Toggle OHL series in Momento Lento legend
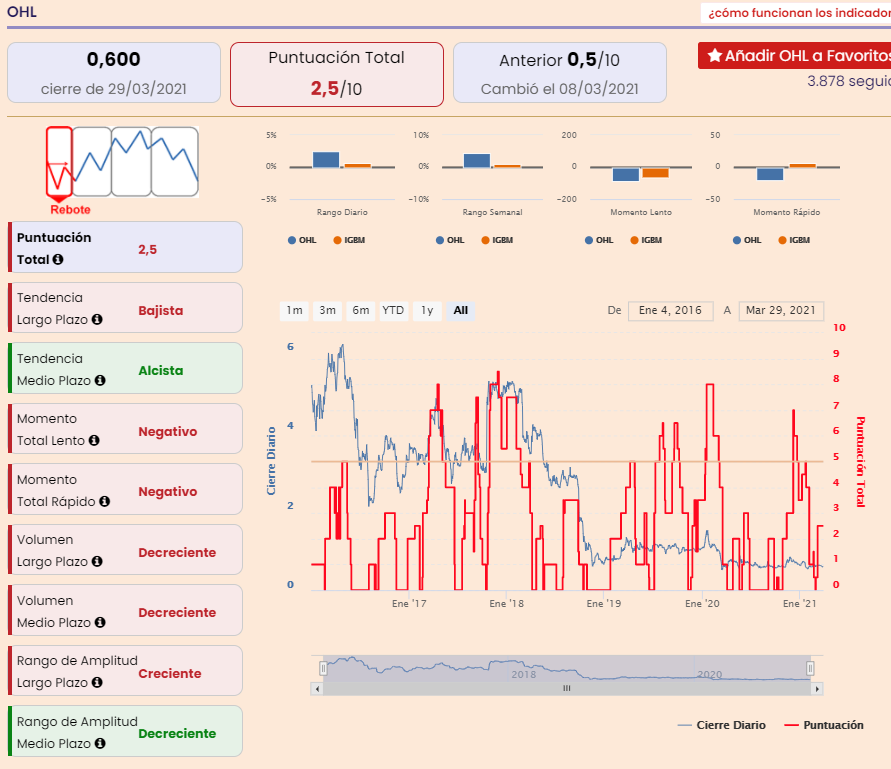Screen dimensions: 891x769 tap(599, 240)
